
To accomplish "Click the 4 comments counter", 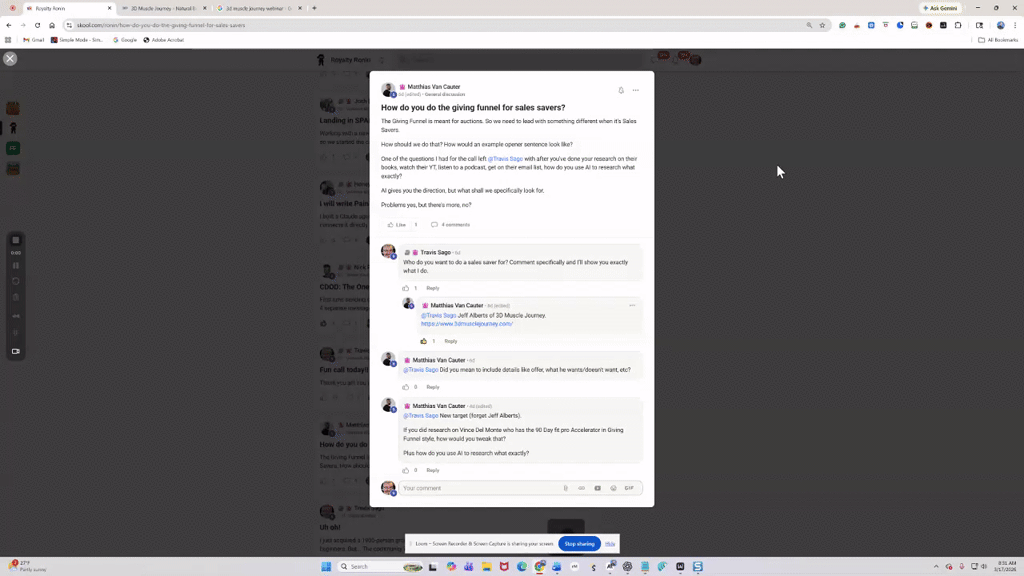I will (x=451, y=225).
